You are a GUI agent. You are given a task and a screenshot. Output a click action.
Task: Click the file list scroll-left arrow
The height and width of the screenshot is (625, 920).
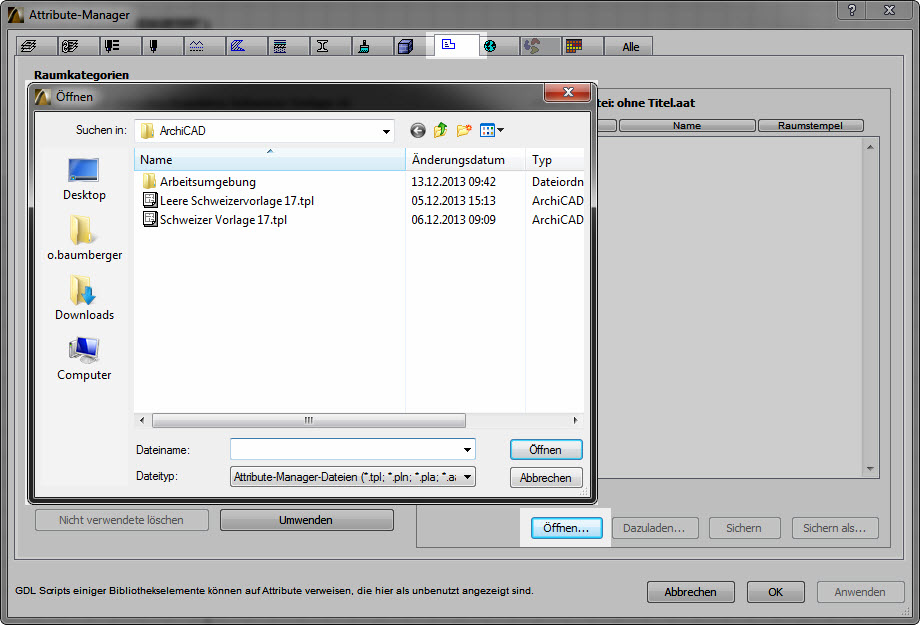coord(142,420)
